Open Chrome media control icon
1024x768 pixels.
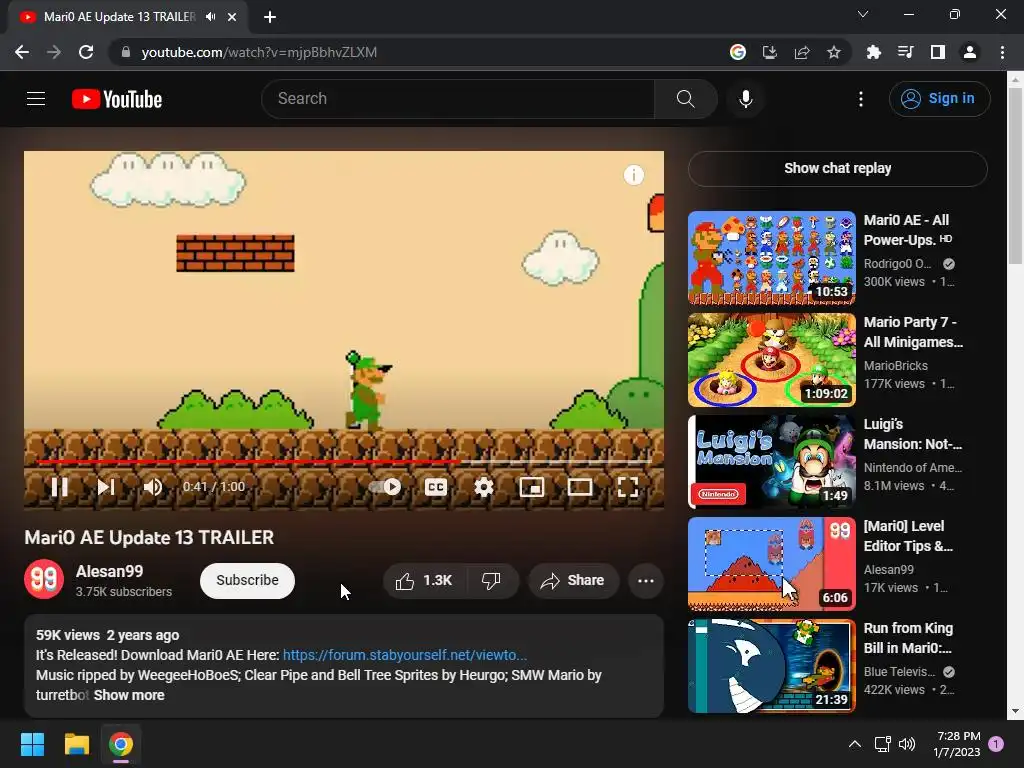[x=905, y=52]
